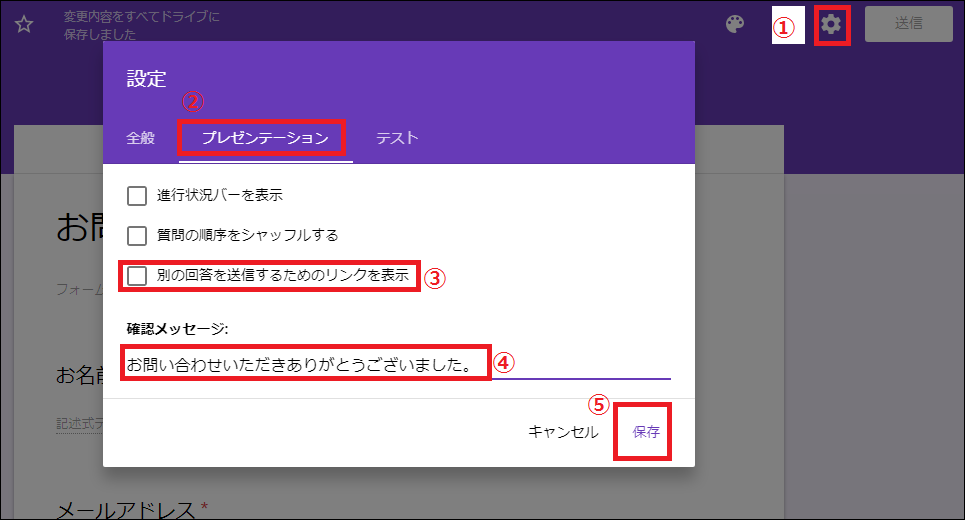The width and height of the screenshot is (965, 520).
Task: Click the 変更内容をすべてドライブに保存しました status text
Action: [x=142, y=25]
